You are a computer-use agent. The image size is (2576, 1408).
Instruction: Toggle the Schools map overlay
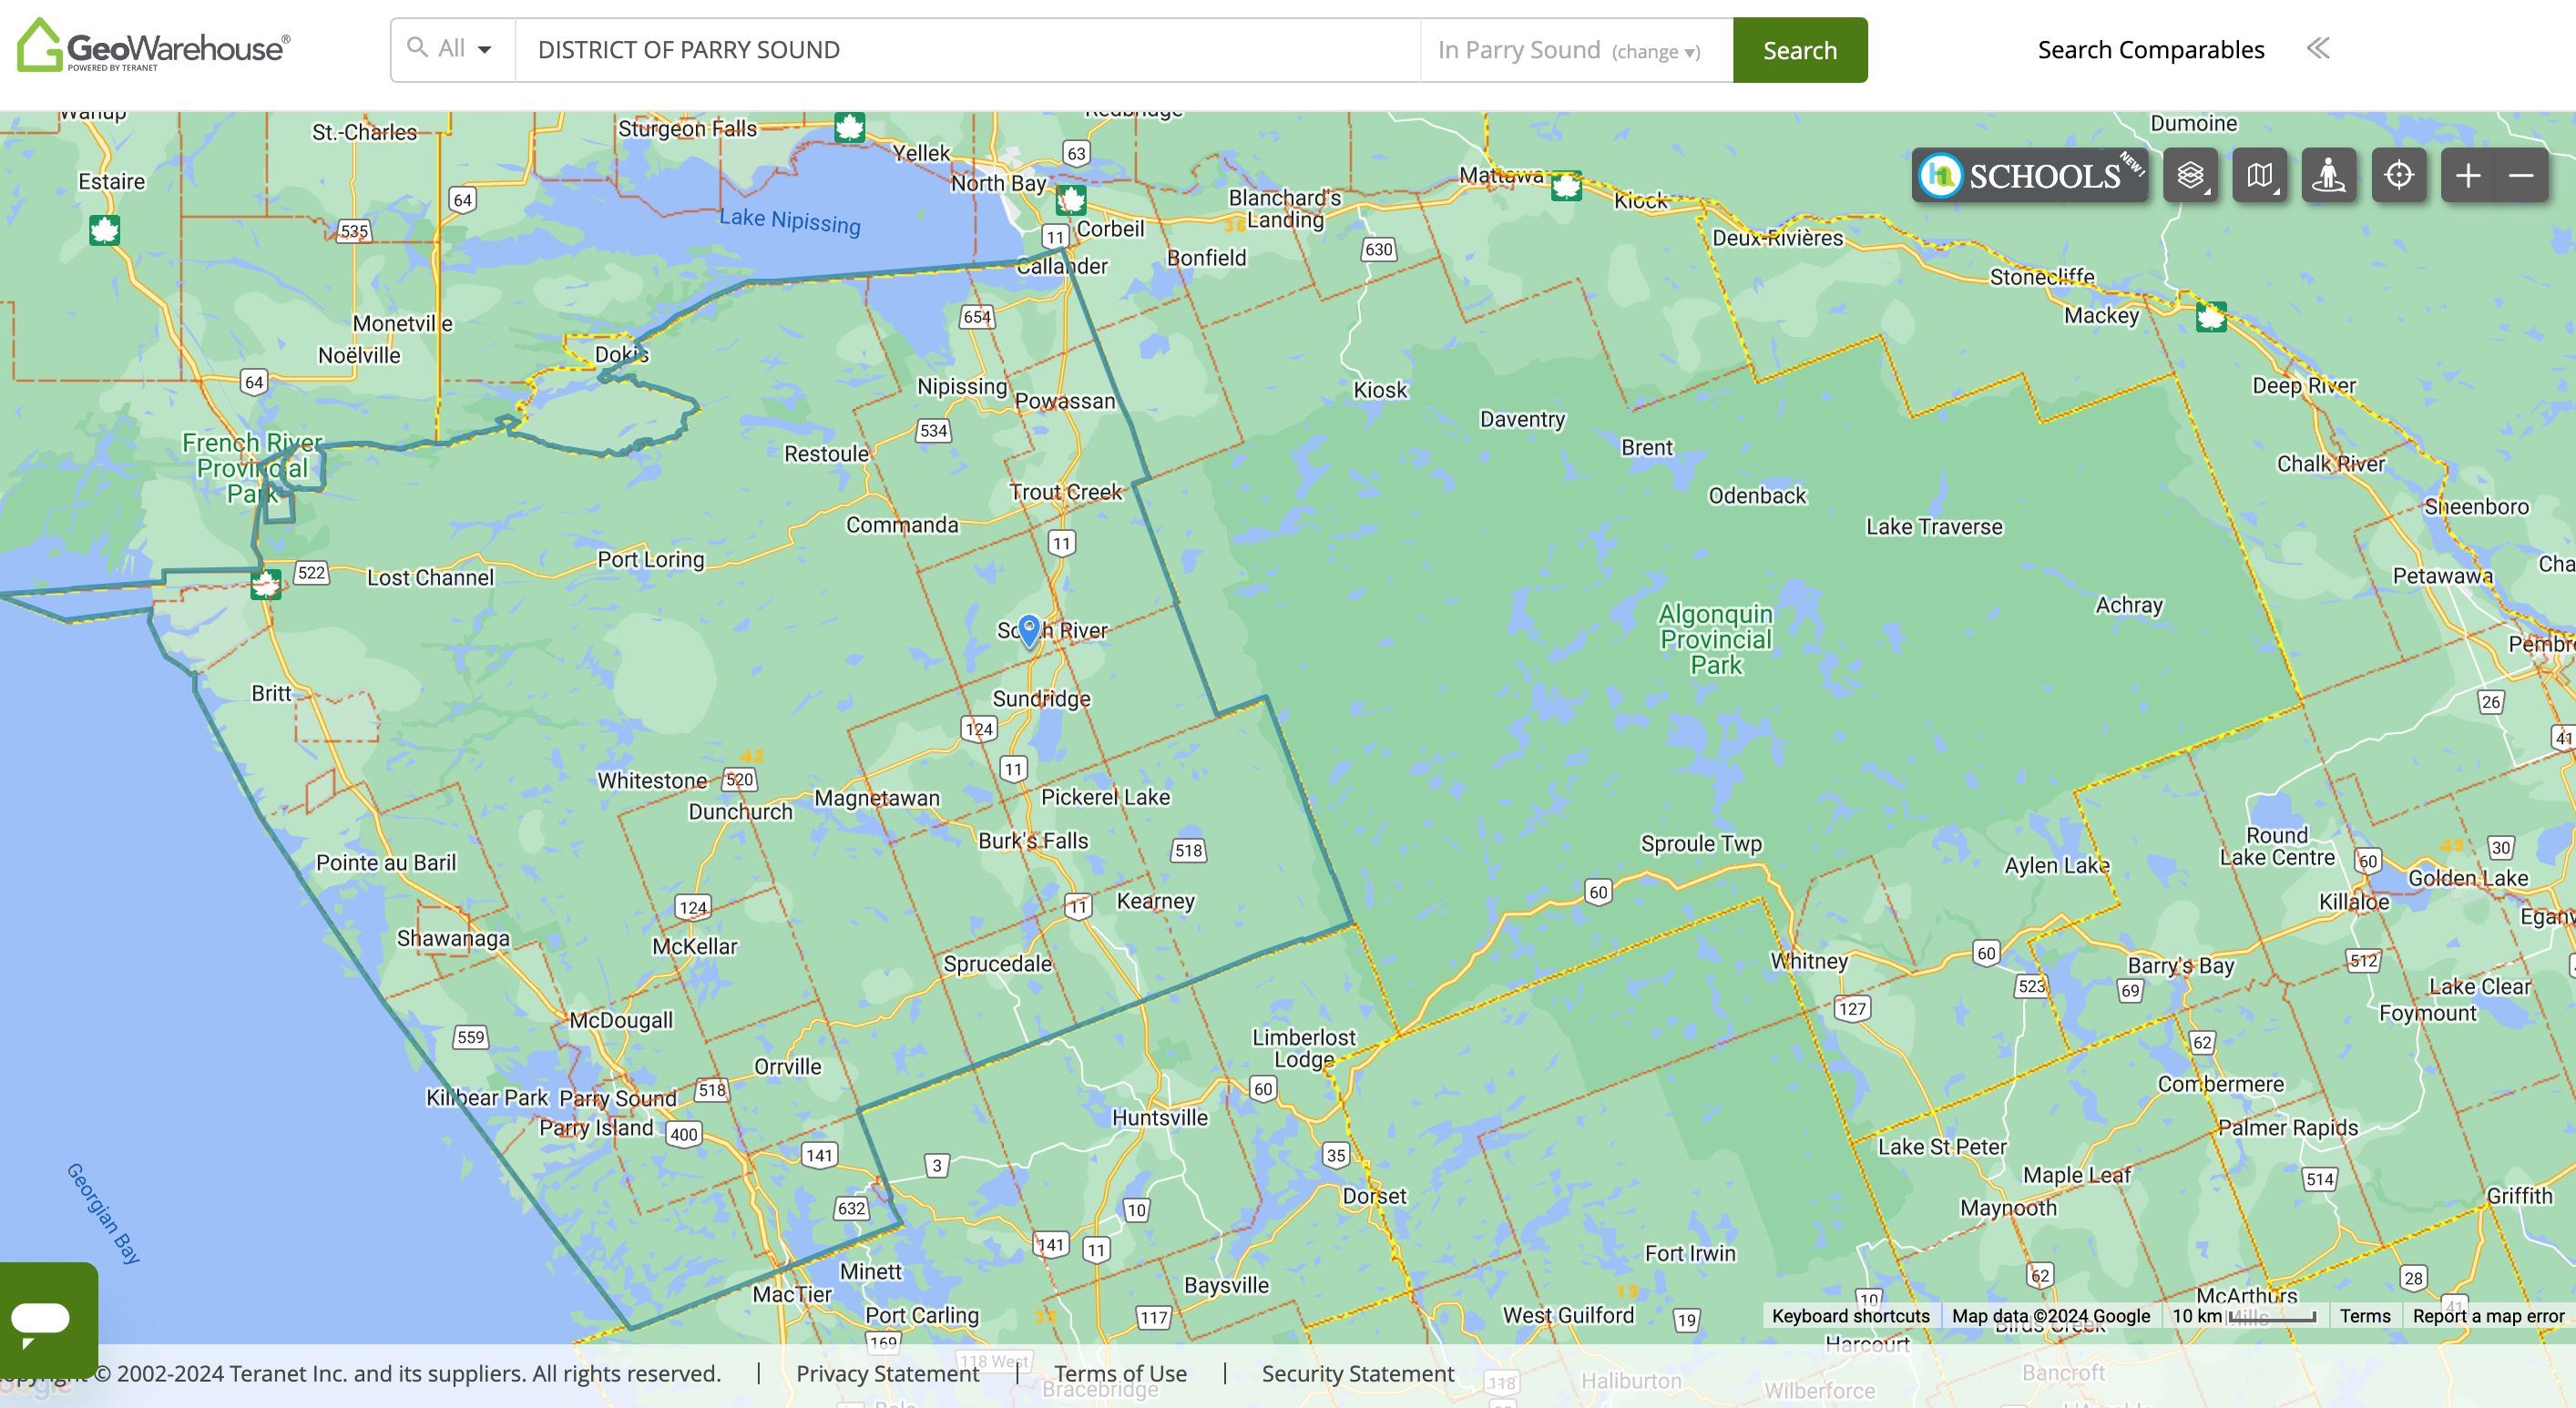click(2030, 175)
